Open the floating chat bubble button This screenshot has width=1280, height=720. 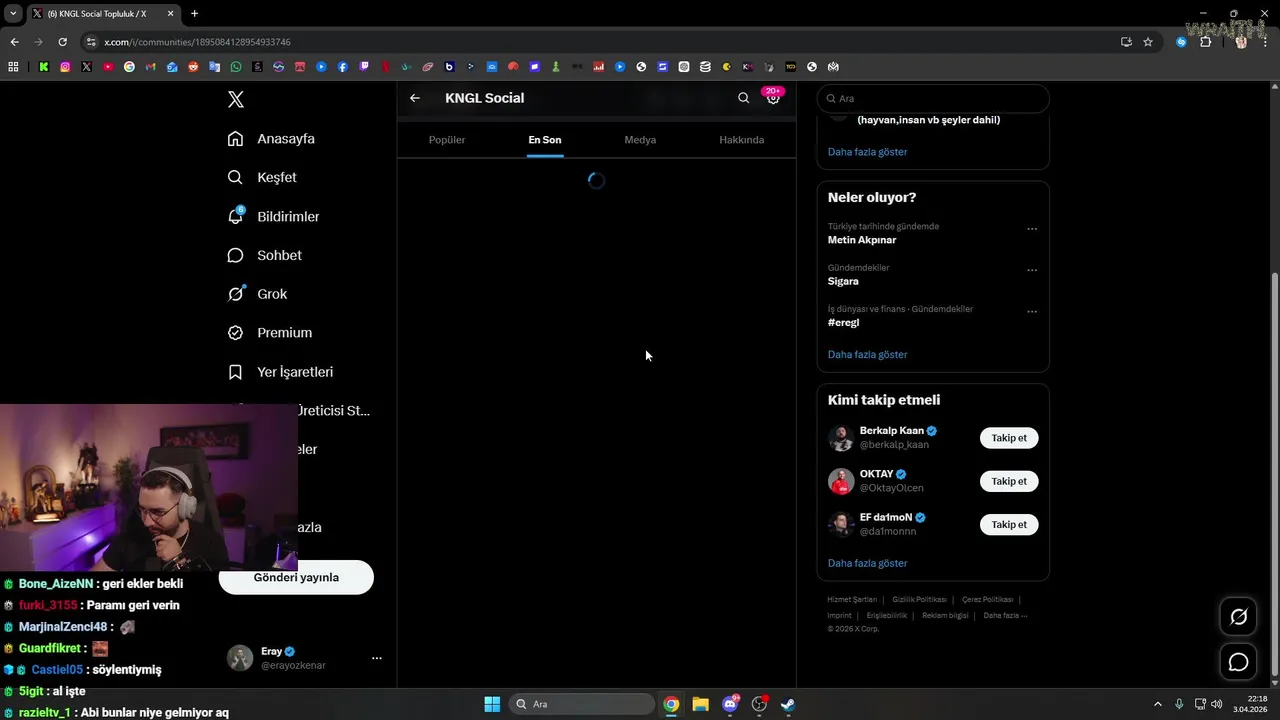pos(1238,662)
